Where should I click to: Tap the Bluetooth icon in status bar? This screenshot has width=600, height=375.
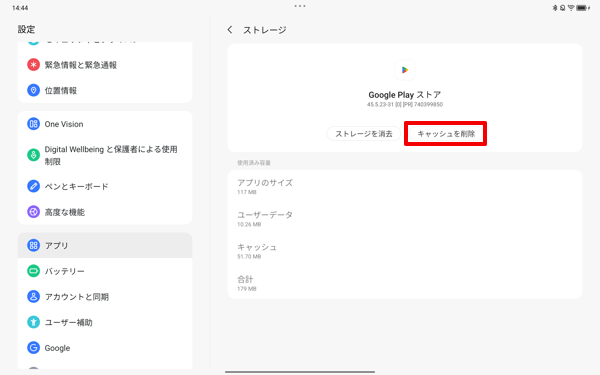(x=554, y=8)
